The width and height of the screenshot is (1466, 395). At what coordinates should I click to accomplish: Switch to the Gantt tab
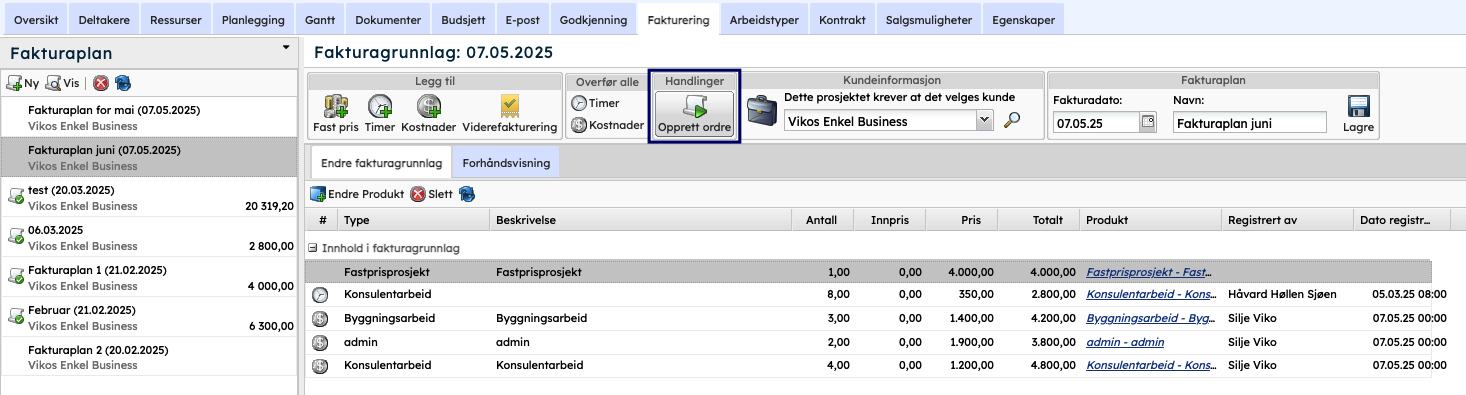click(x=320, y=19)
